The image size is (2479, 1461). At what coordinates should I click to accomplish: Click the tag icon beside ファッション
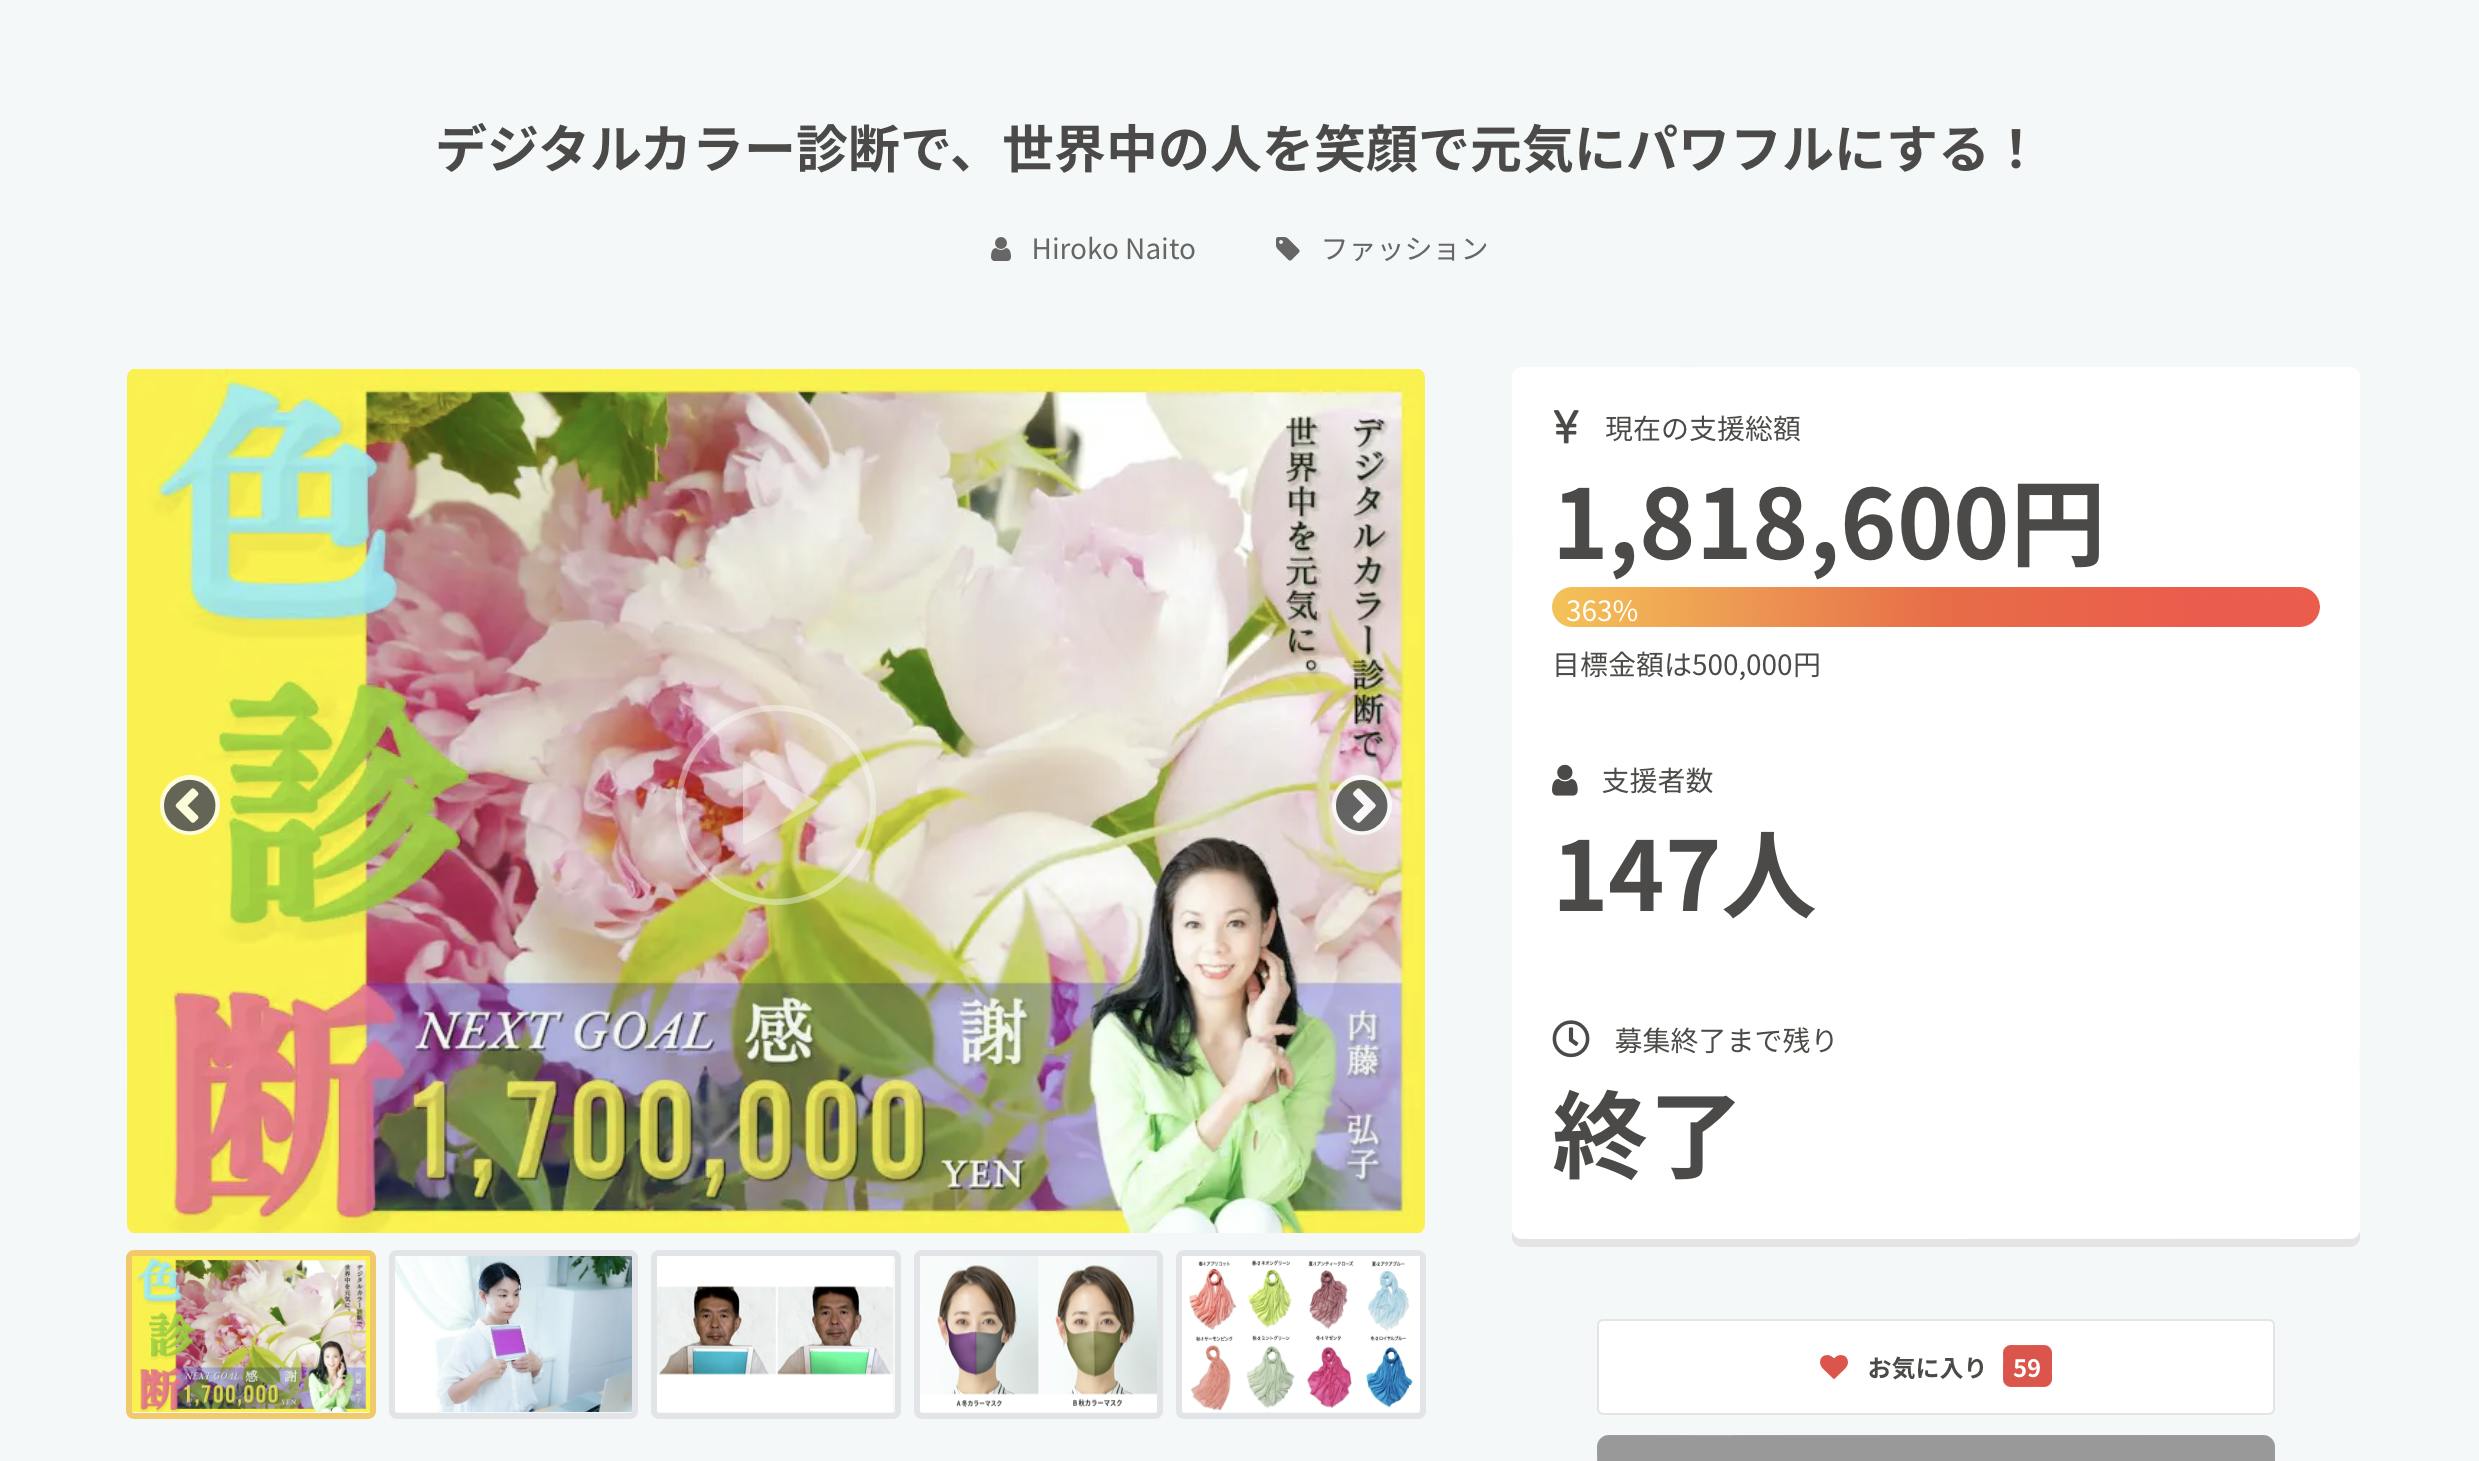(1287, 249)
